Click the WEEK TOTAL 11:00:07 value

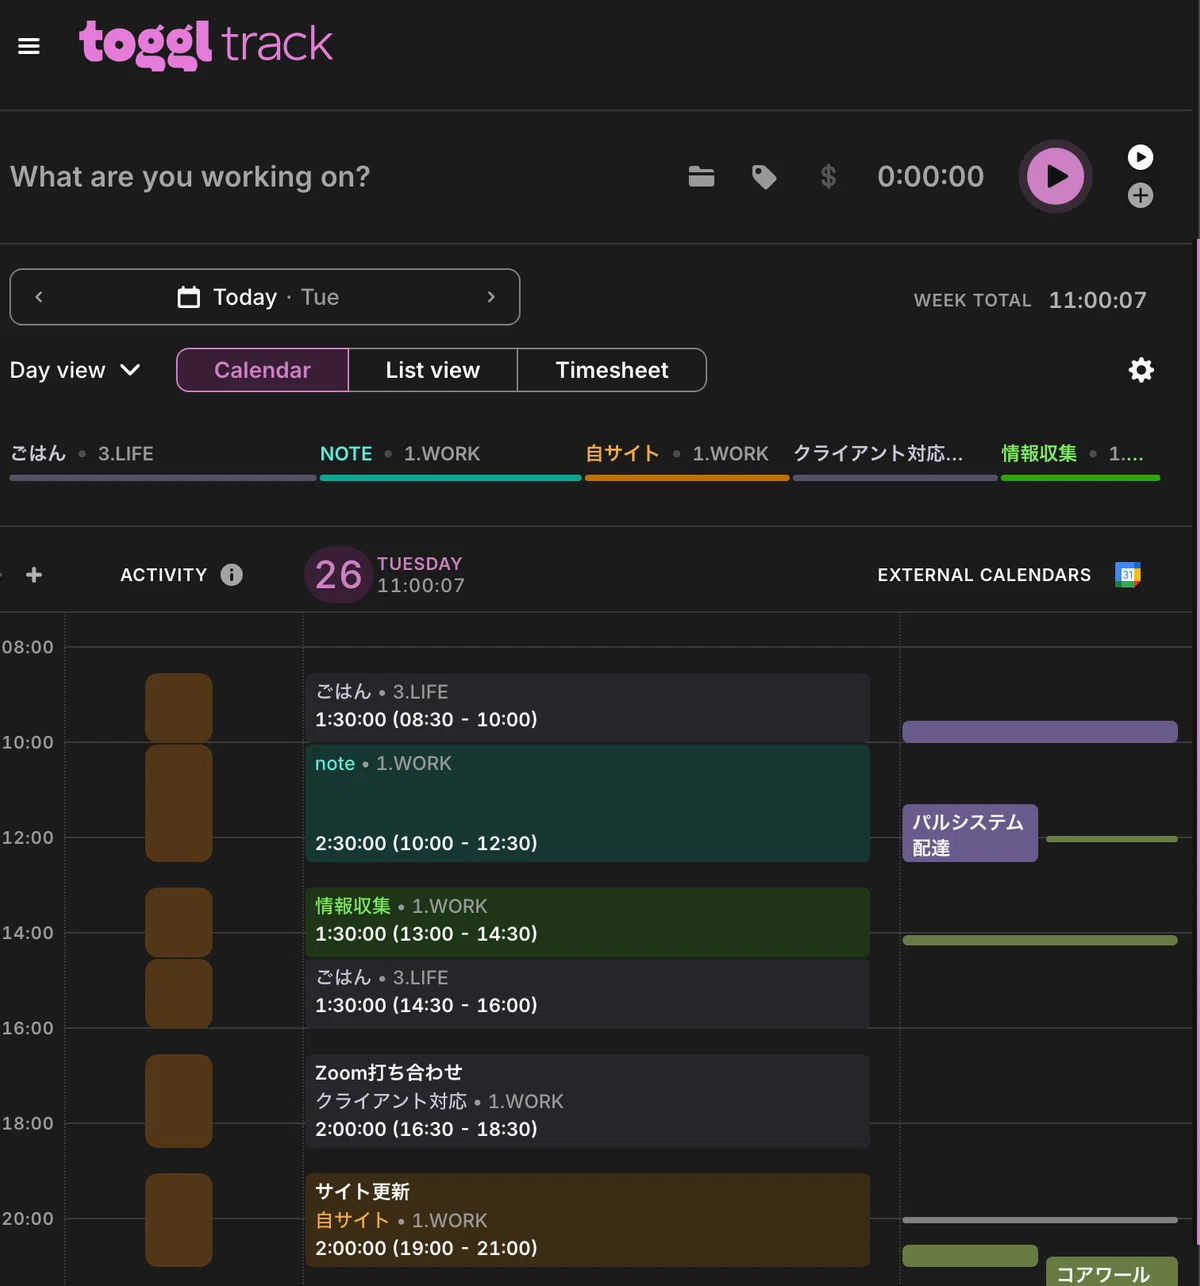tap(1097, 300)
